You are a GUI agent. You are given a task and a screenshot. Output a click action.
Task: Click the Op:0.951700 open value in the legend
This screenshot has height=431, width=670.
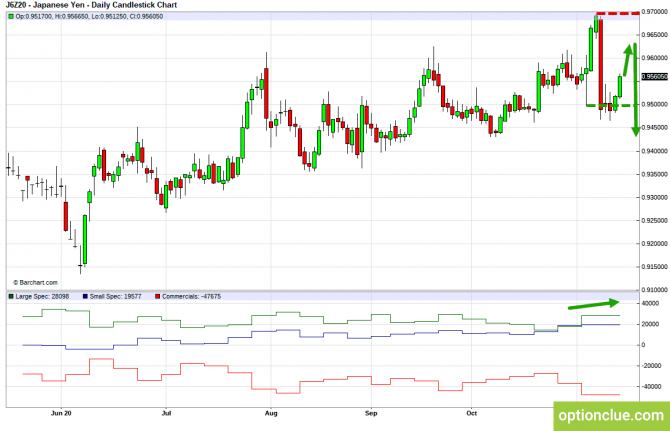click(x=34, y=16)
